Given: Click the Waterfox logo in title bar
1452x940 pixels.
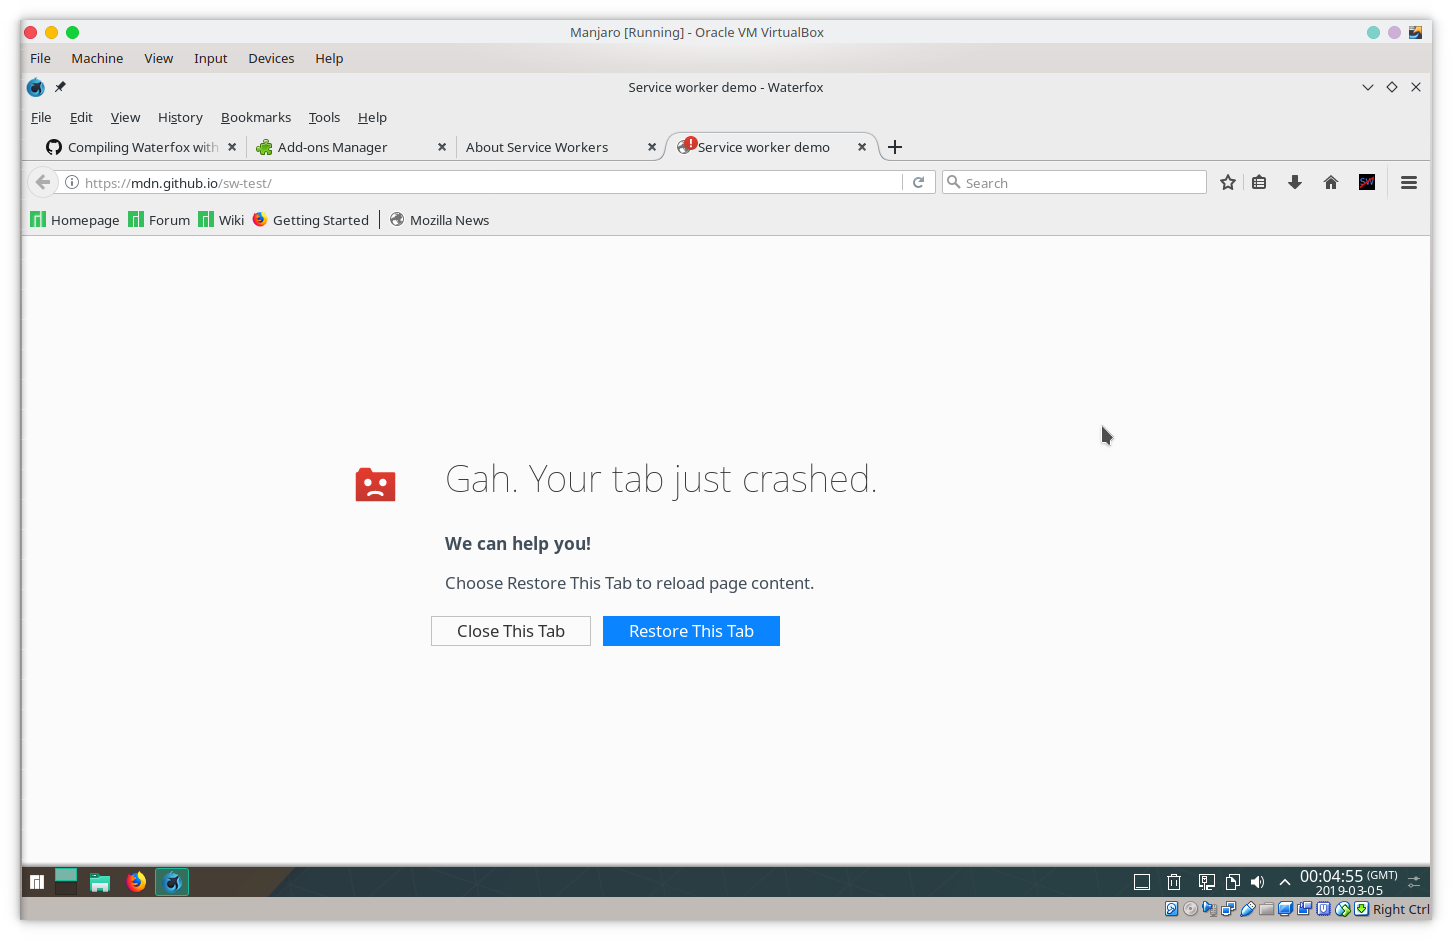Looking at the screenshot, I should 36,87.
